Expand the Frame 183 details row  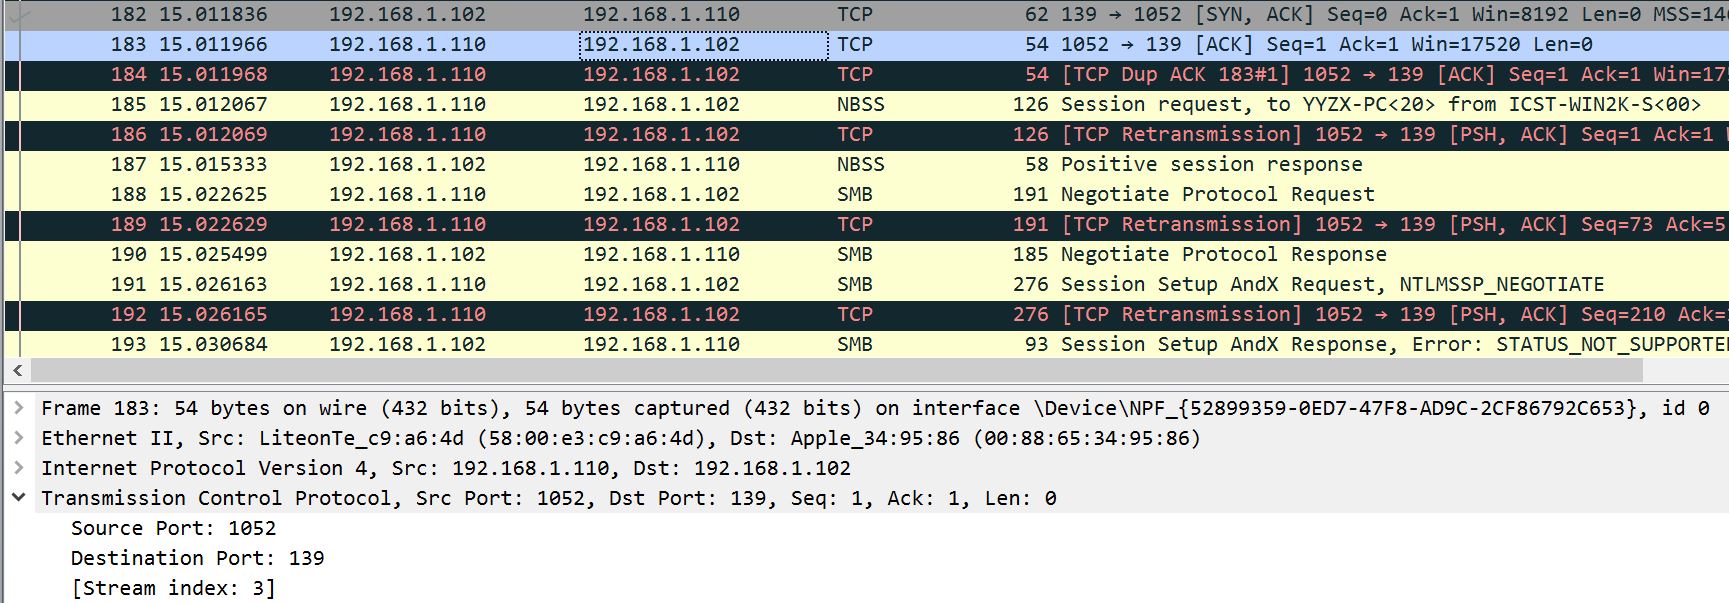[18, 408]
